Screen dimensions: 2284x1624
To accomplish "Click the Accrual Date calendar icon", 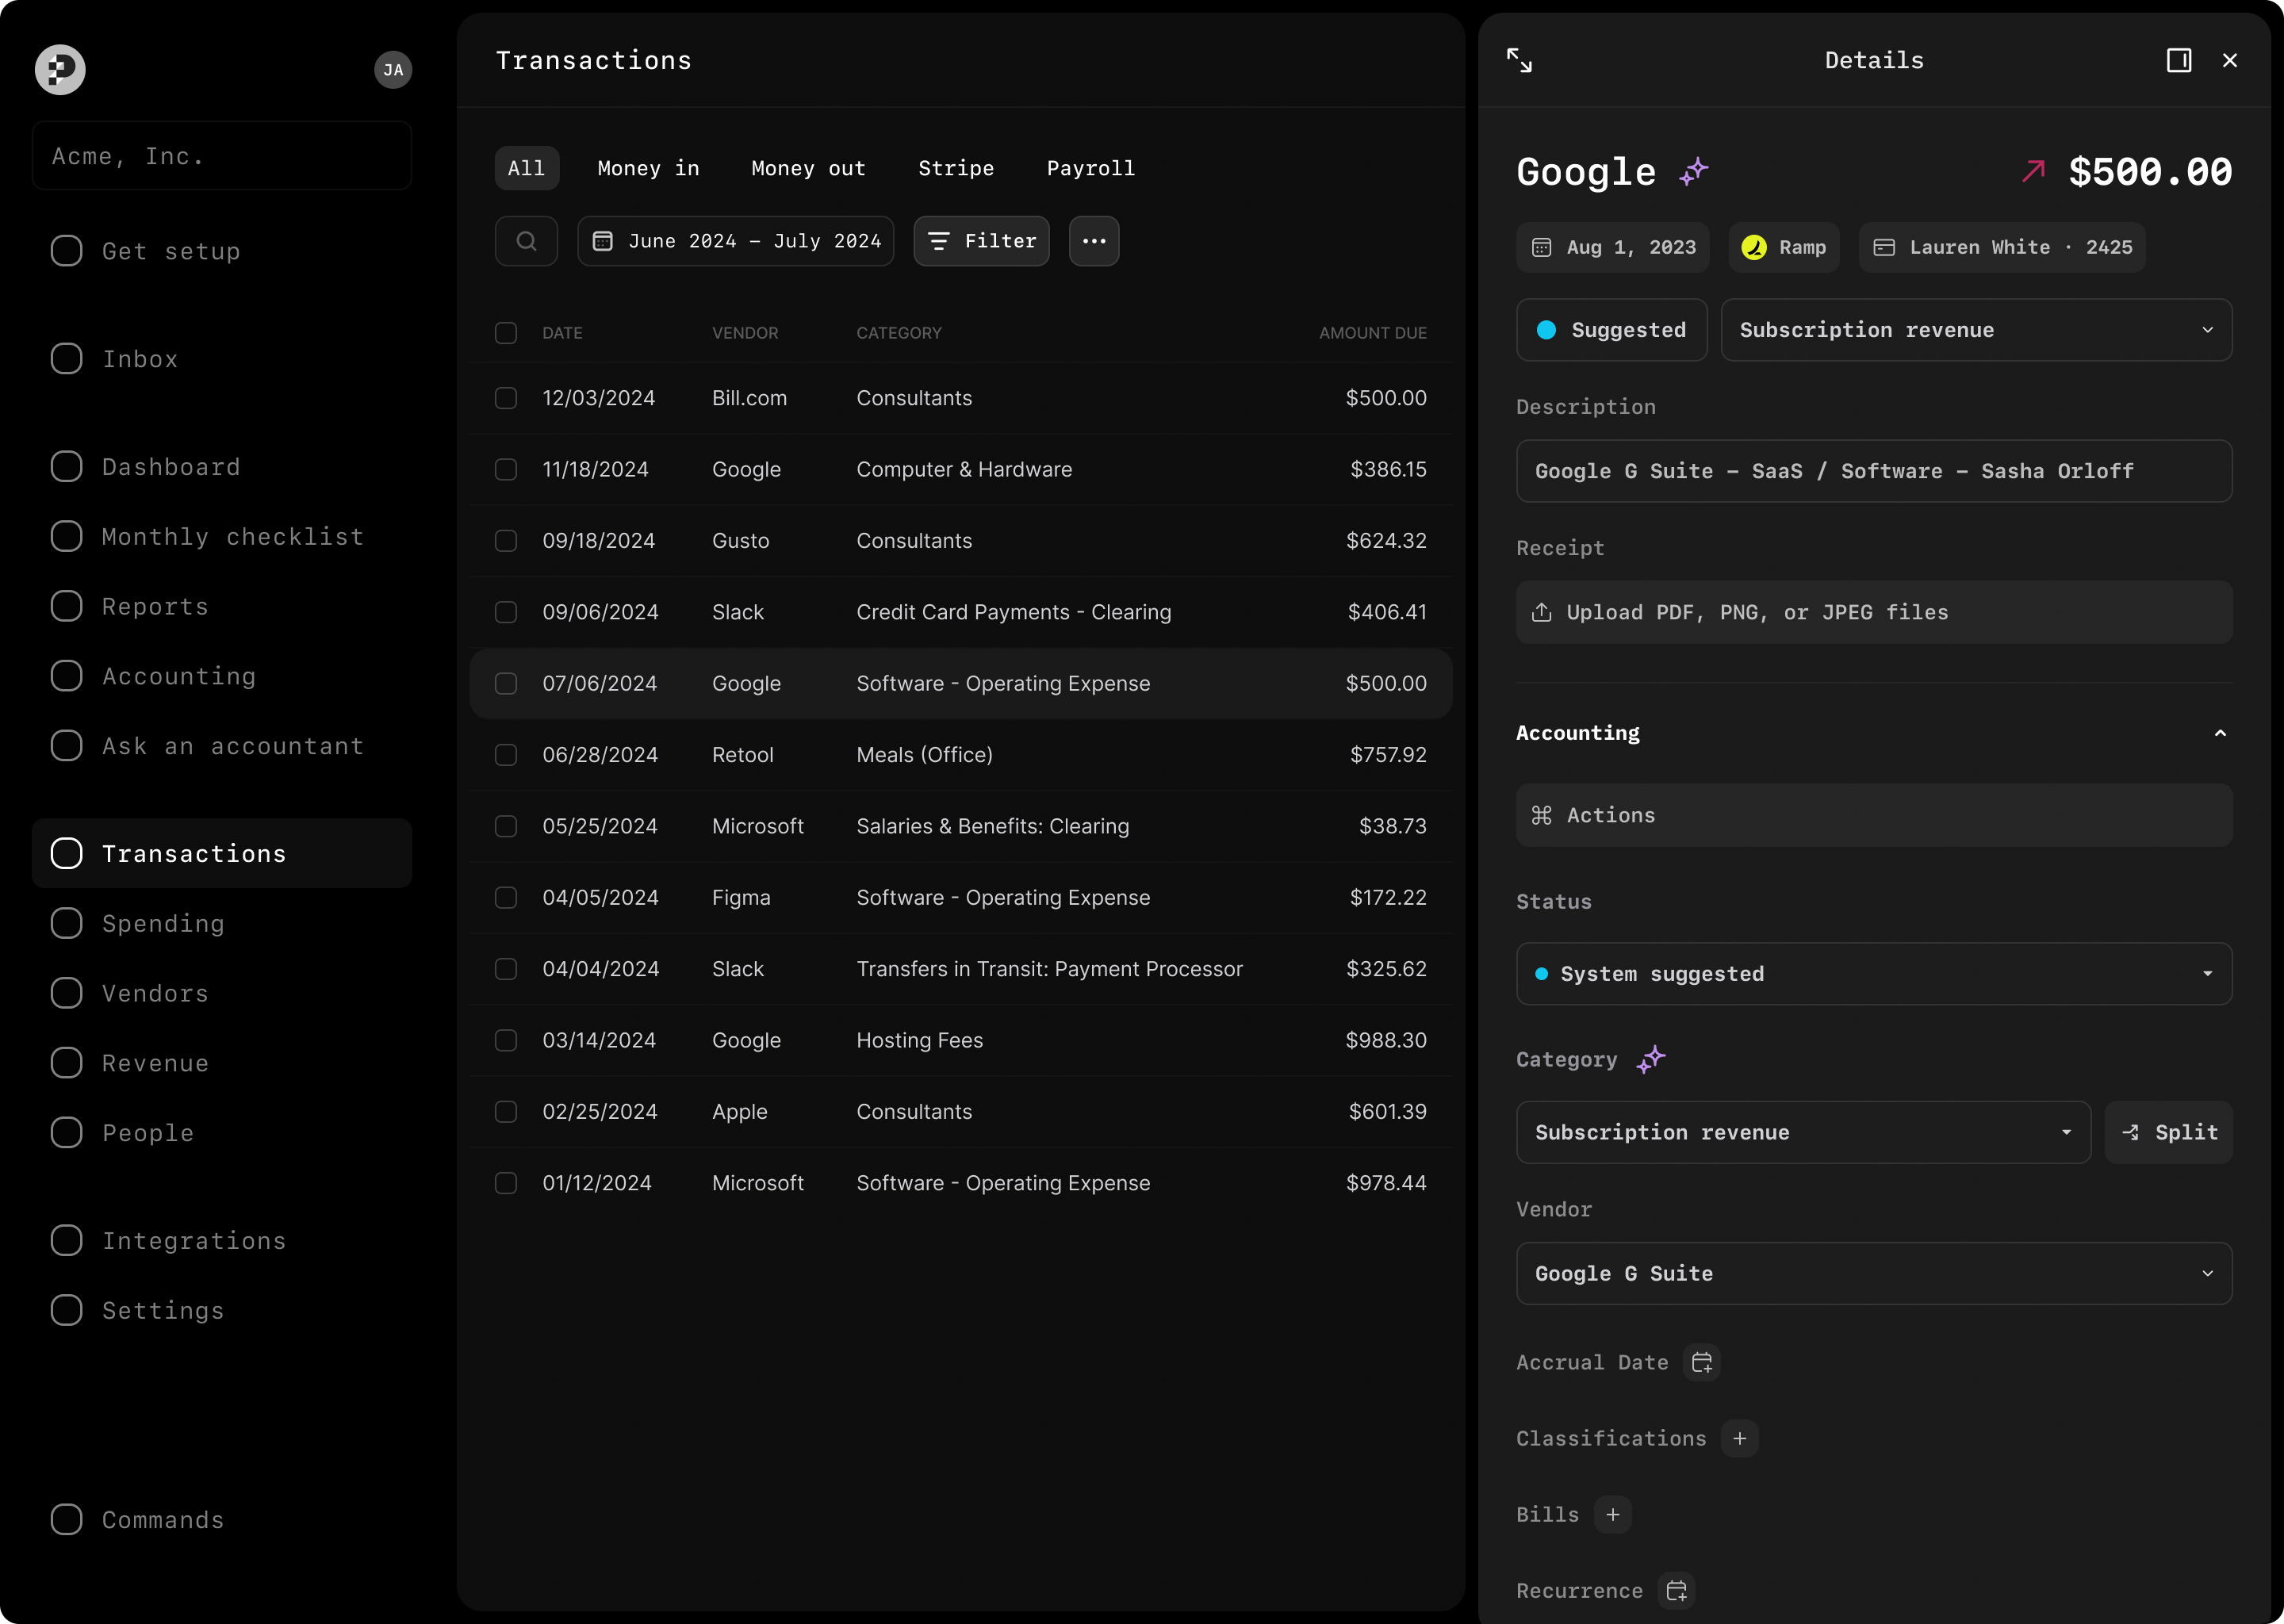I will tap(1701, 1362).
